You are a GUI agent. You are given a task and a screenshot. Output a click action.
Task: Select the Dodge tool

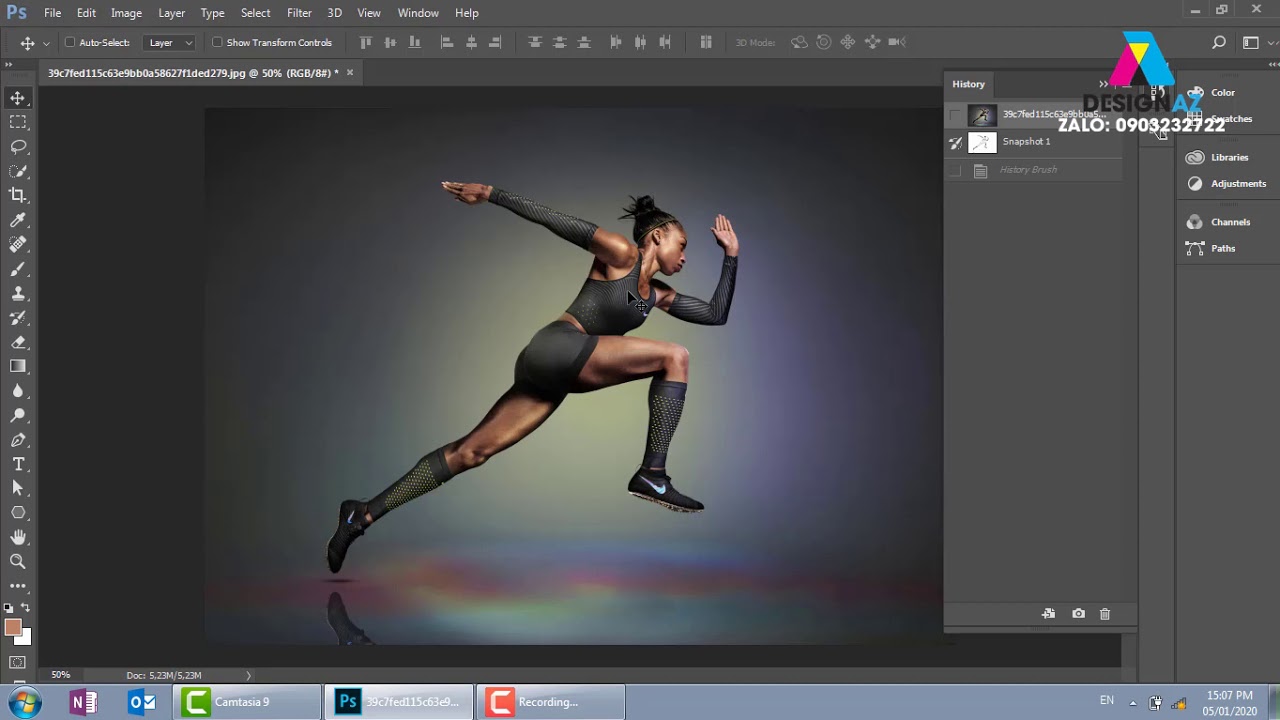coord(18,415)
